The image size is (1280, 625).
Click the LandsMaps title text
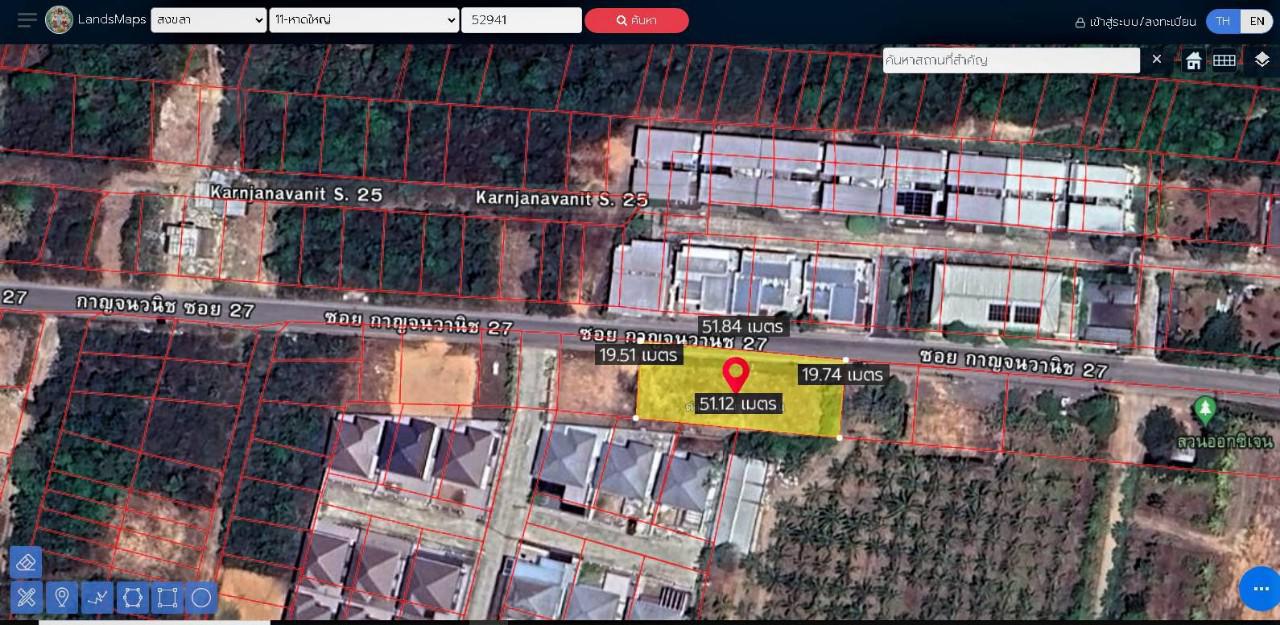pyautogui.click(x=112, y=20)
